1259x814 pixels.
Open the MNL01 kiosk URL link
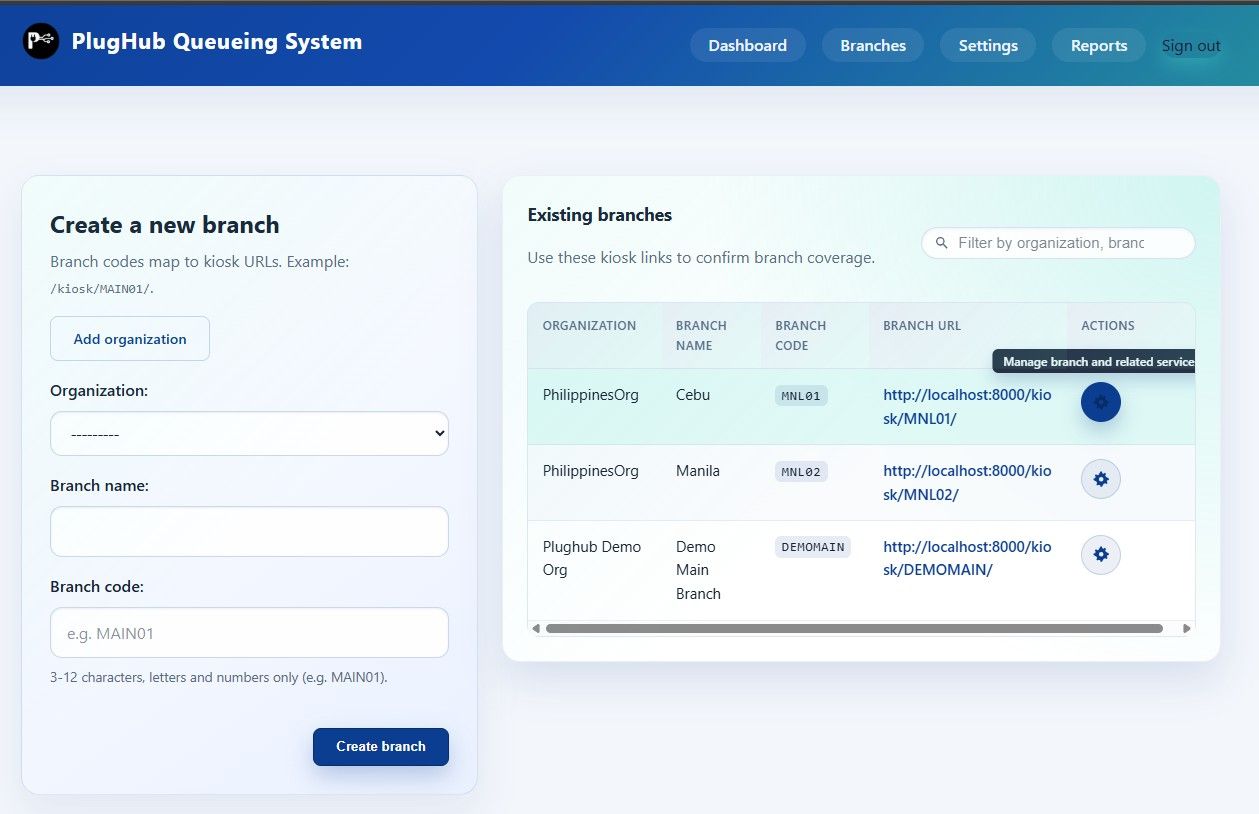[x=966, y=406]
